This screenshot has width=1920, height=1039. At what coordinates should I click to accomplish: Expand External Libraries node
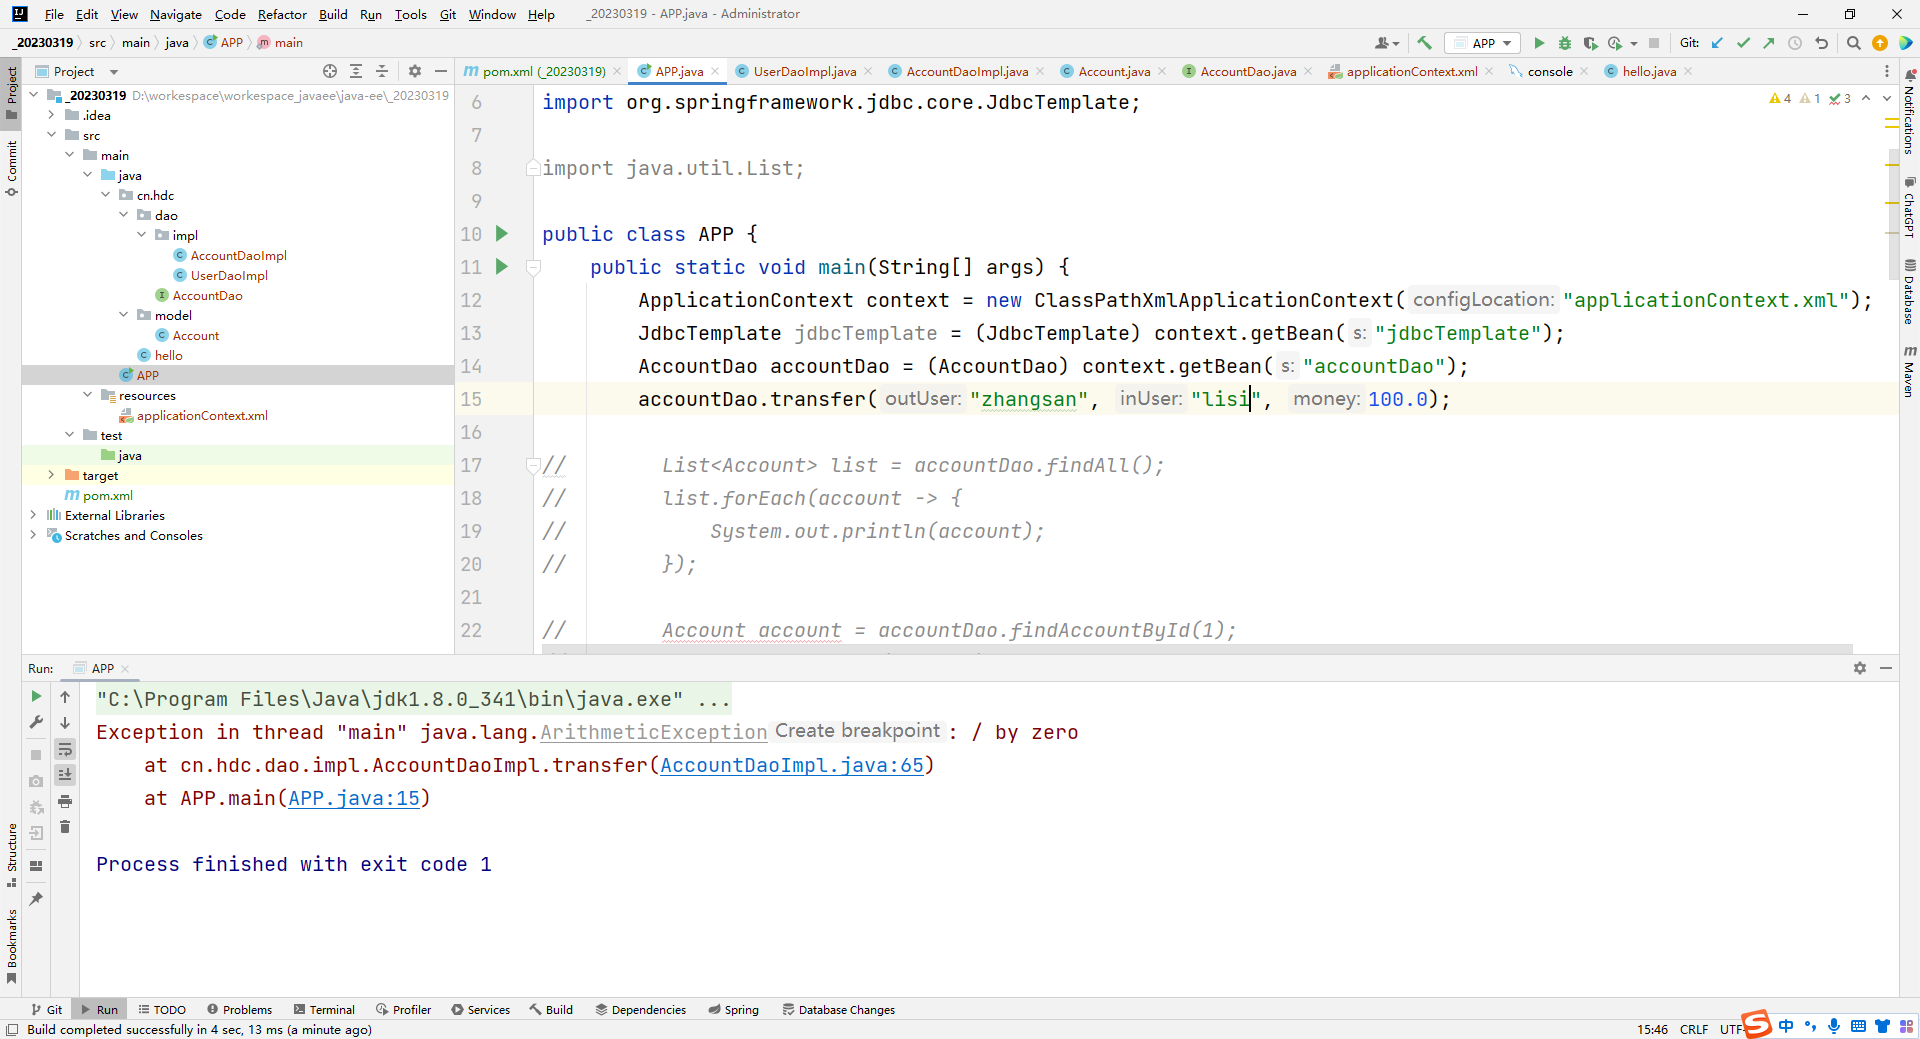(33, 515)
